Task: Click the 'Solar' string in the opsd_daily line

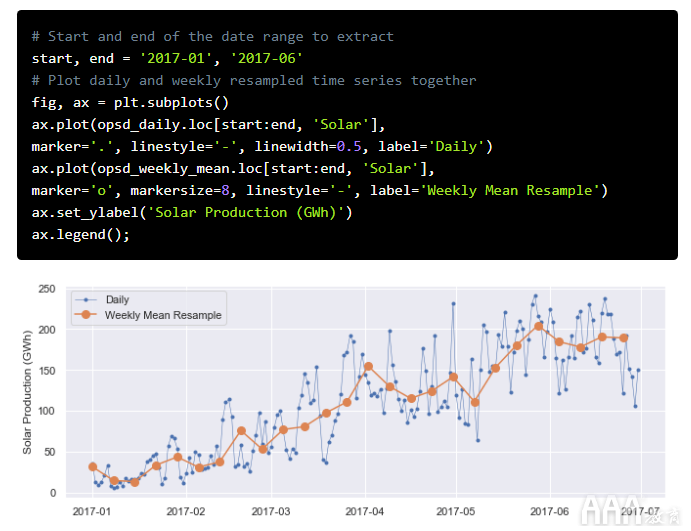Action: pyautogui.click(x=341, y=125)
